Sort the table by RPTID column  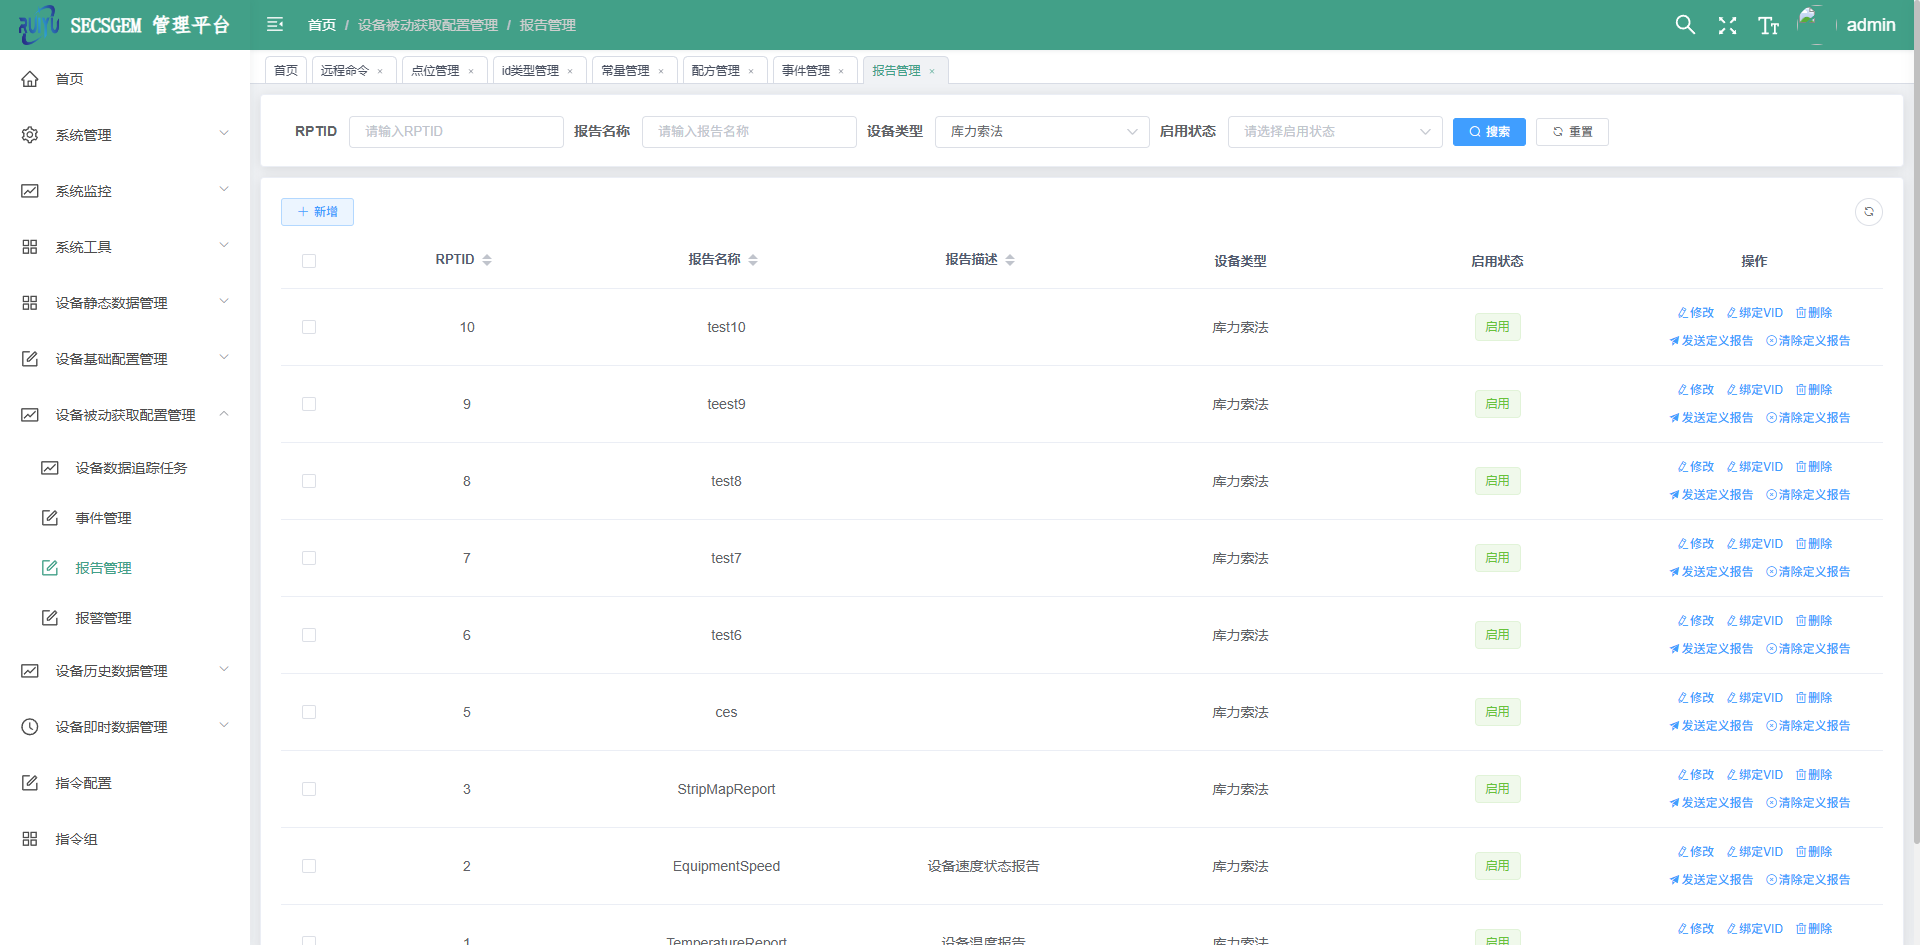[x=487, y=260]
